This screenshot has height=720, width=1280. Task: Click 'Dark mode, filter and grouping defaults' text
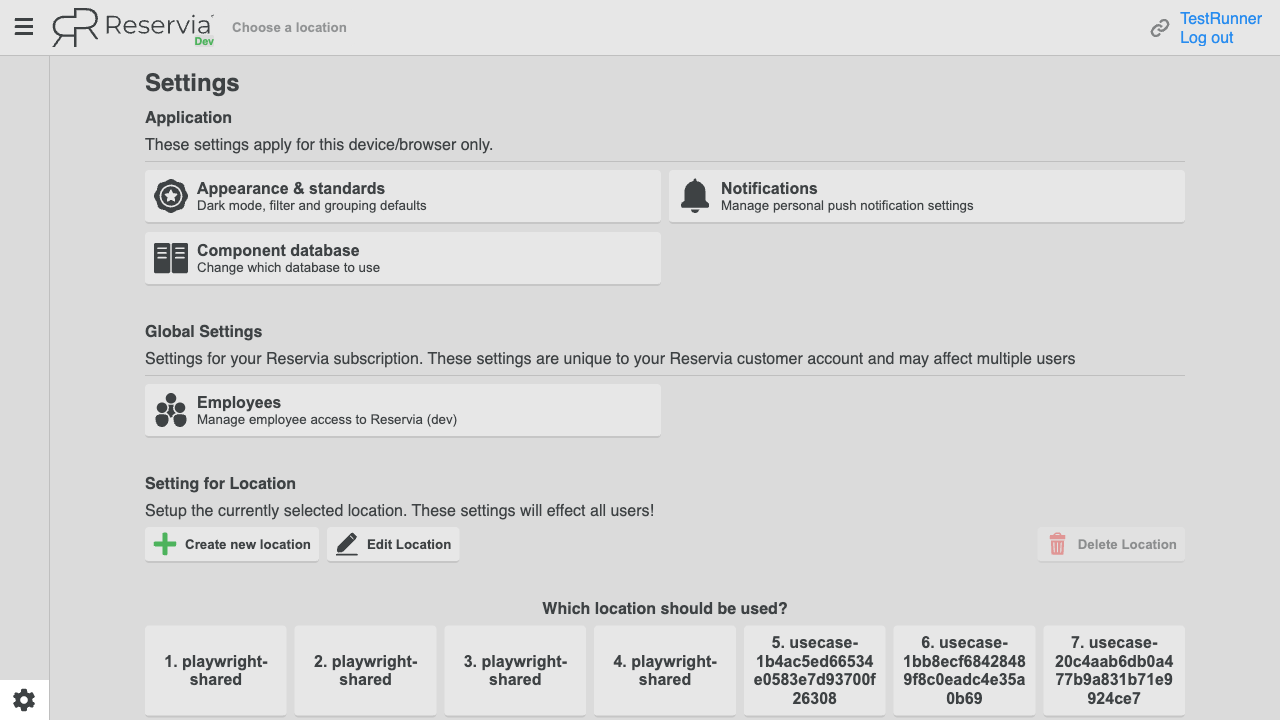pyautogui.click(x=312, y=206)
